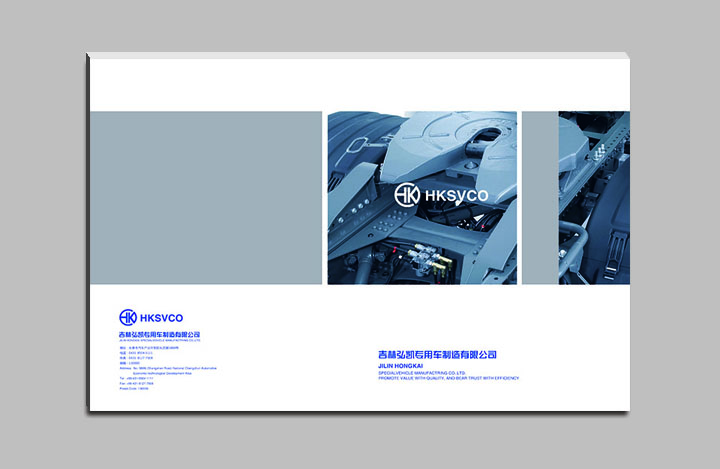
Task: Select the white HKSVCO wordmark on the photo
Action: pos(455,195)
